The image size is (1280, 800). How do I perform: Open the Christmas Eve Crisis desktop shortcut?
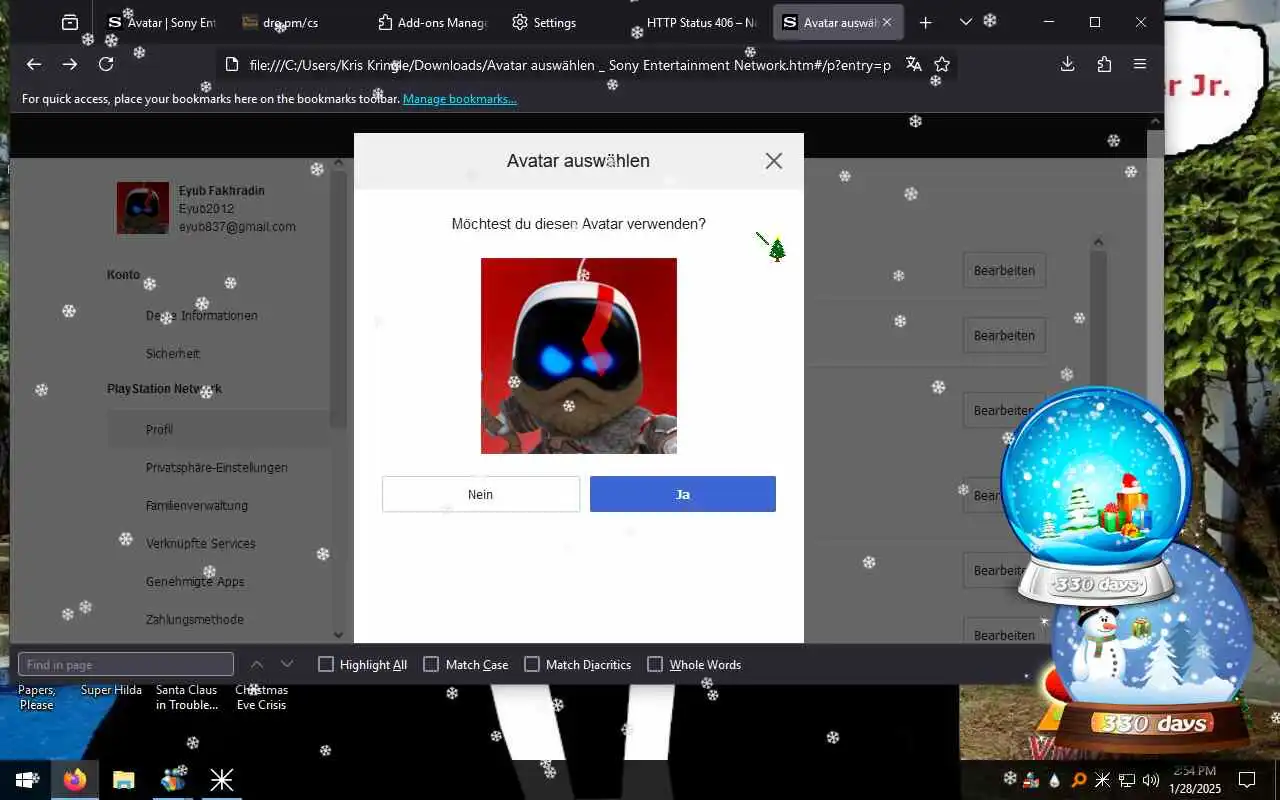click(x=261, y=697)
